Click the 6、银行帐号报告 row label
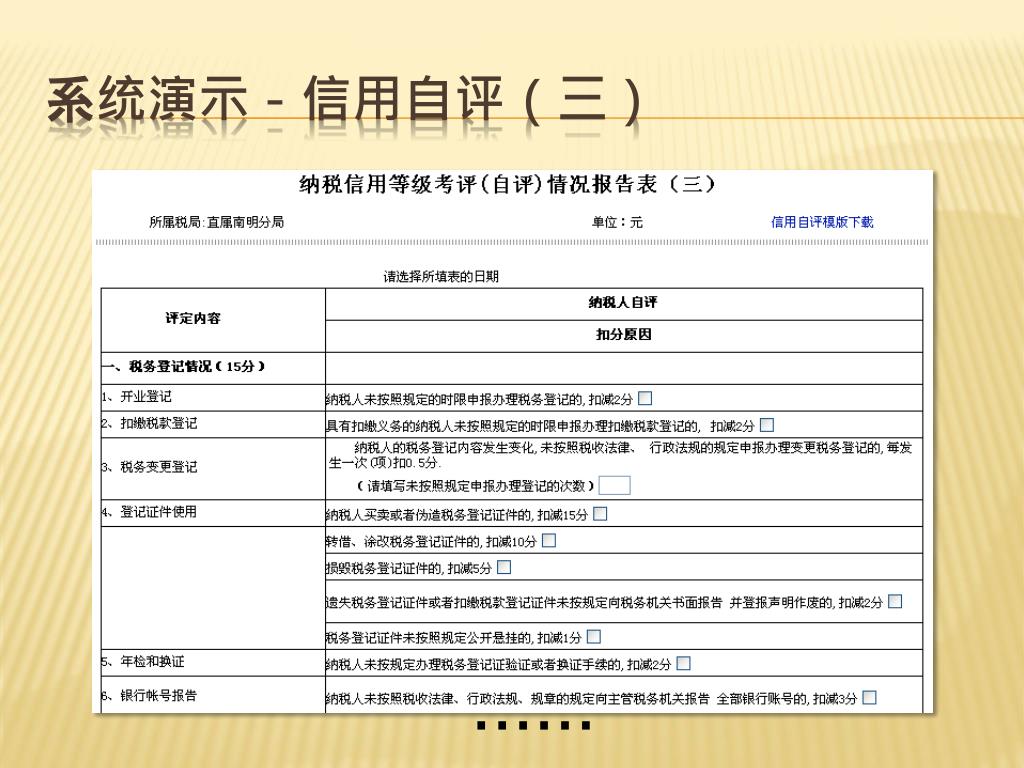 [x=149, y=696]
